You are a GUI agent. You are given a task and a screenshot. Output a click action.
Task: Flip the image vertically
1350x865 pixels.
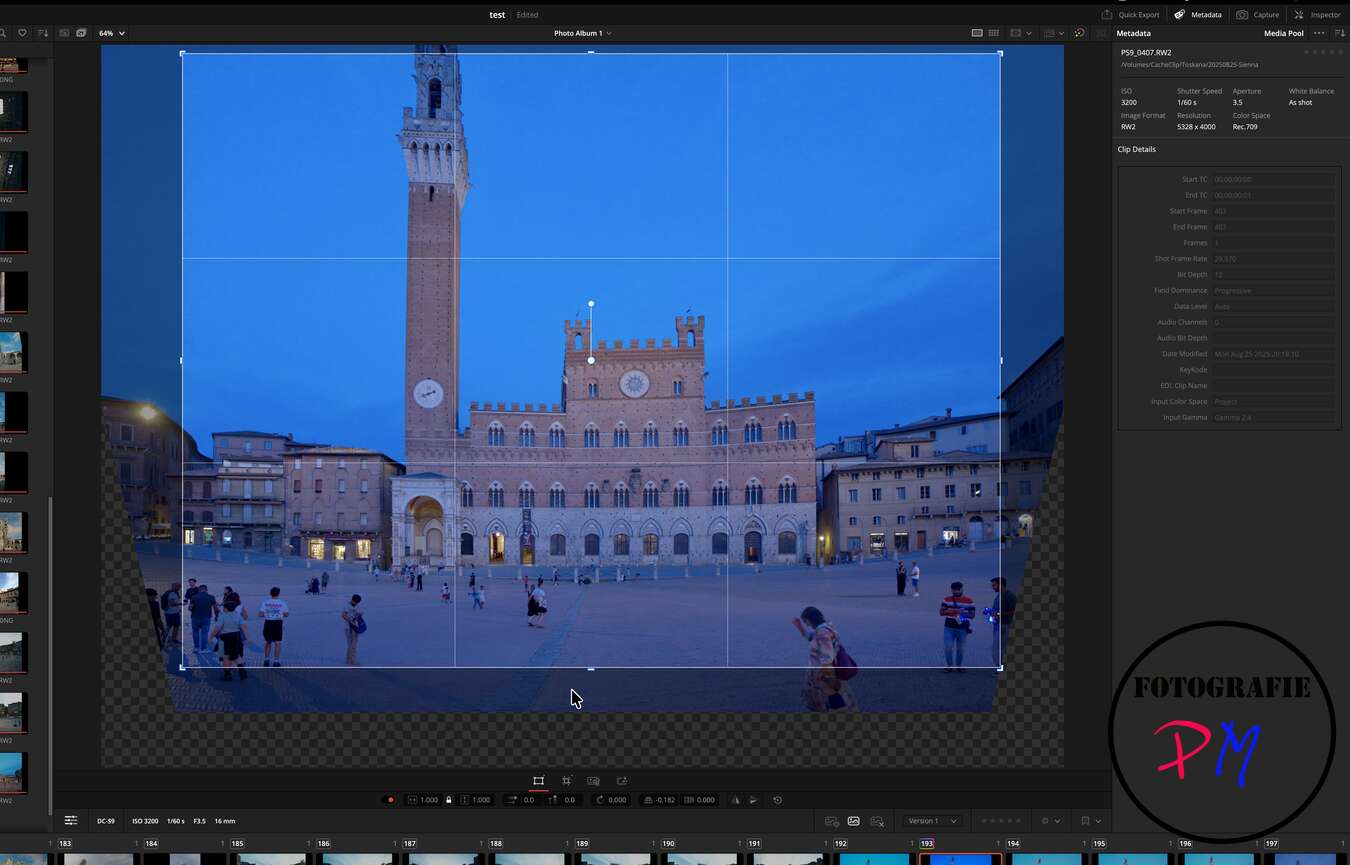pos(754,800)
